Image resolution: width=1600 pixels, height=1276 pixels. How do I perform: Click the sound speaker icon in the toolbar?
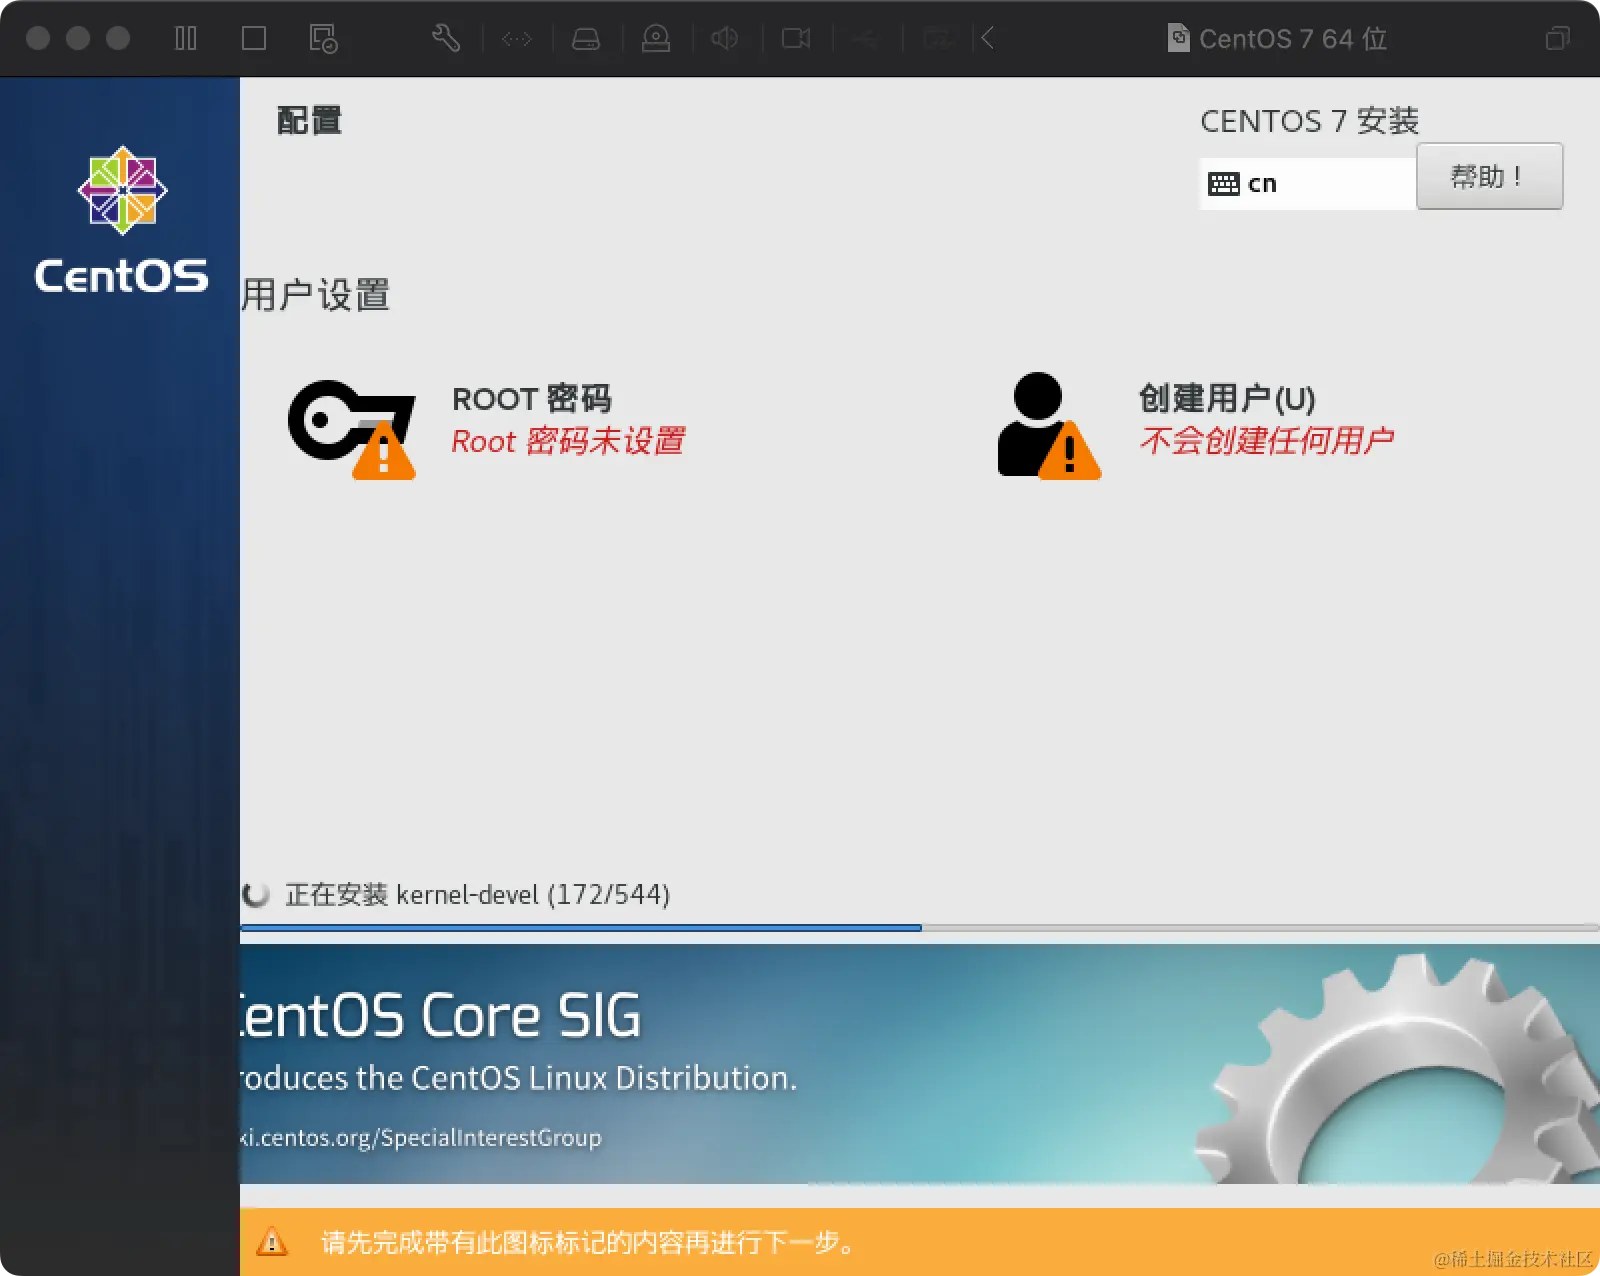point(725,39)
